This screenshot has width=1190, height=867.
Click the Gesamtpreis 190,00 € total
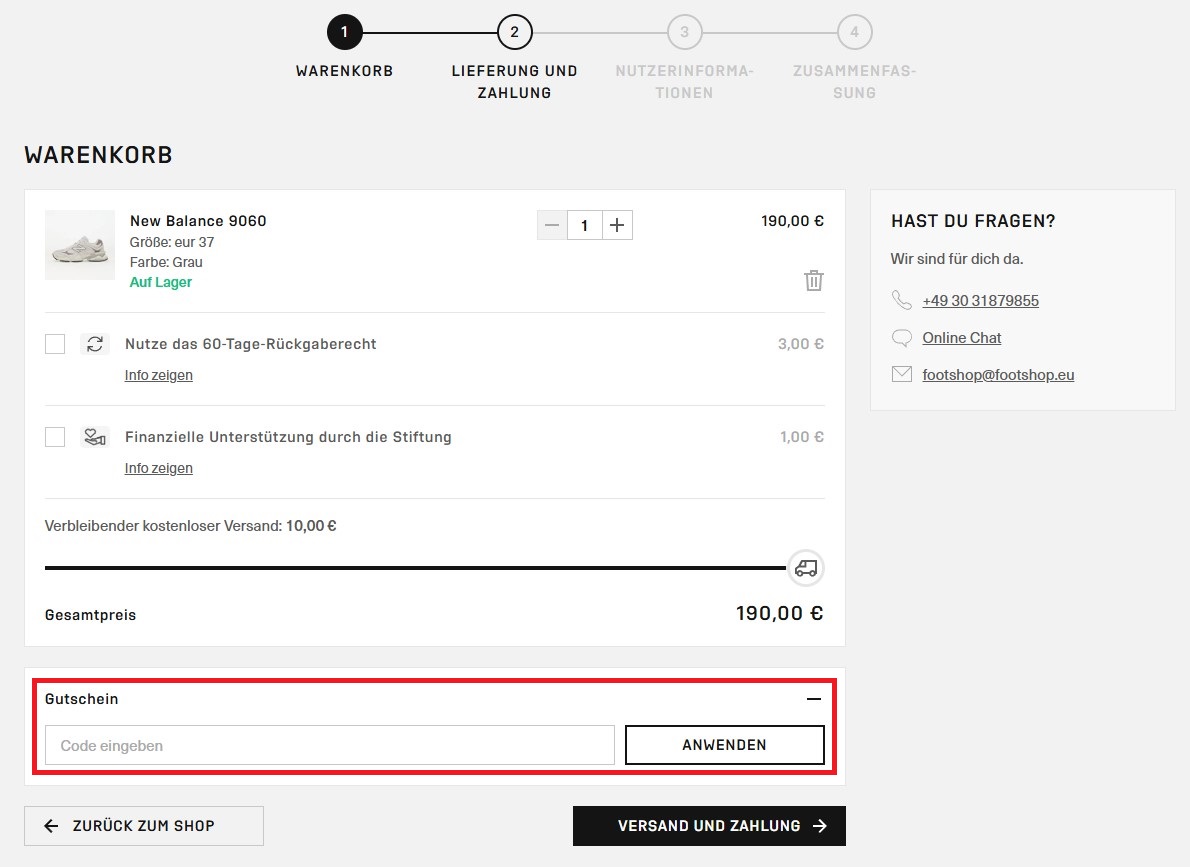[779, 613]
